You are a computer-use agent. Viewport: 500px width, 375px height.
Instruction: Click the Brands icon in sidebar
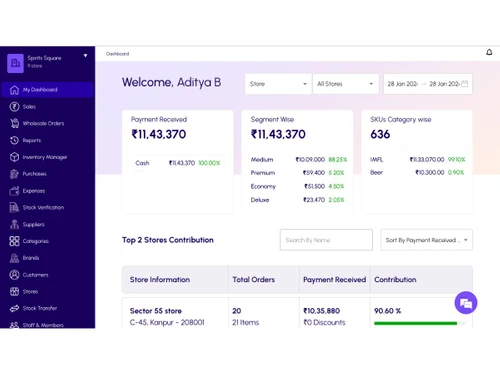[x=14, y=258]
